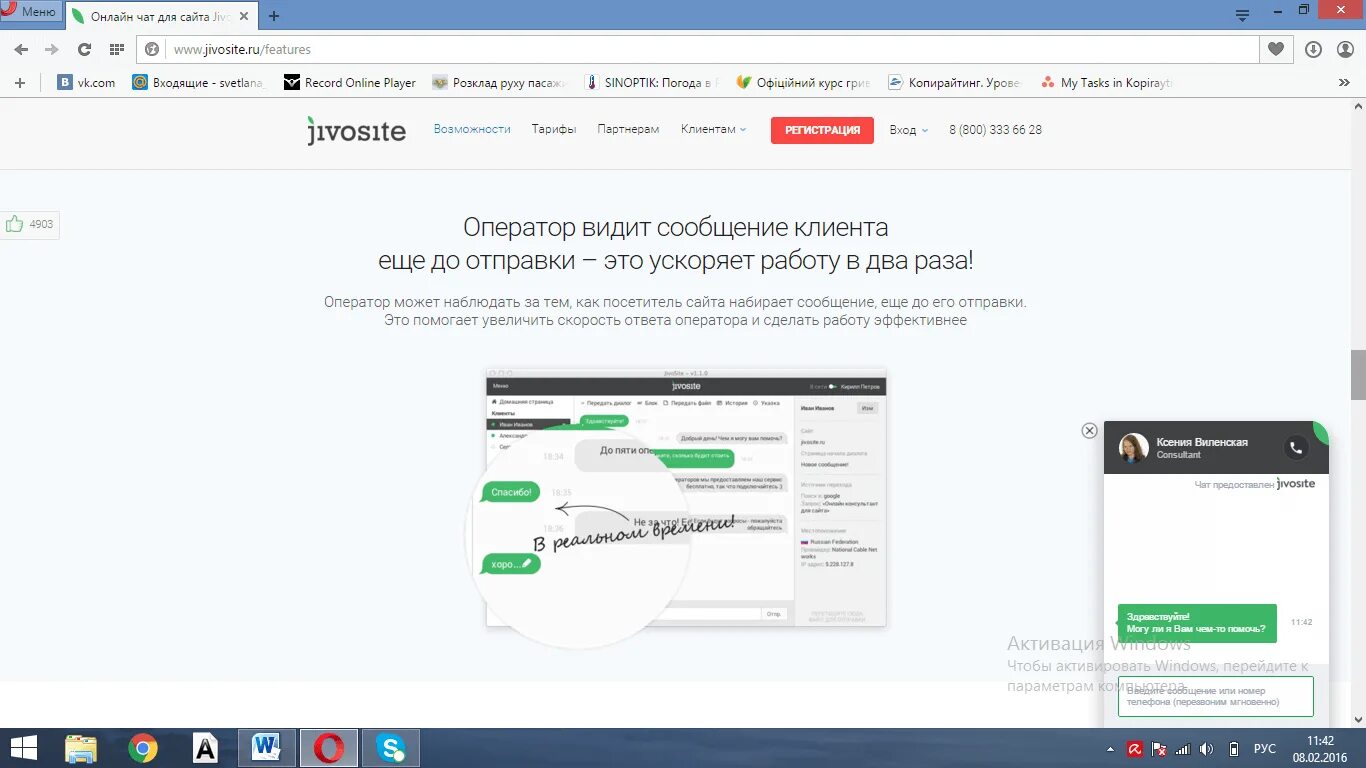
Task: Open the vk.com bookmark
Action: click(86, 83)
